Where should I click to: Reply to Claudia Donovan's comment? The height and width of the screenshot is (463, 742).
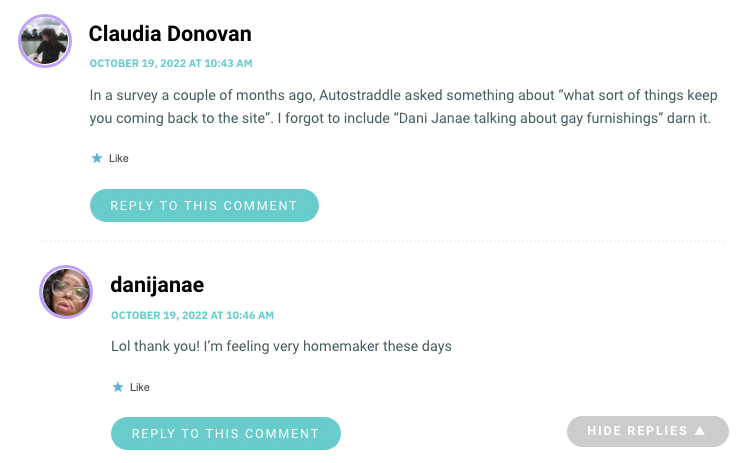[x=204, y=205]
